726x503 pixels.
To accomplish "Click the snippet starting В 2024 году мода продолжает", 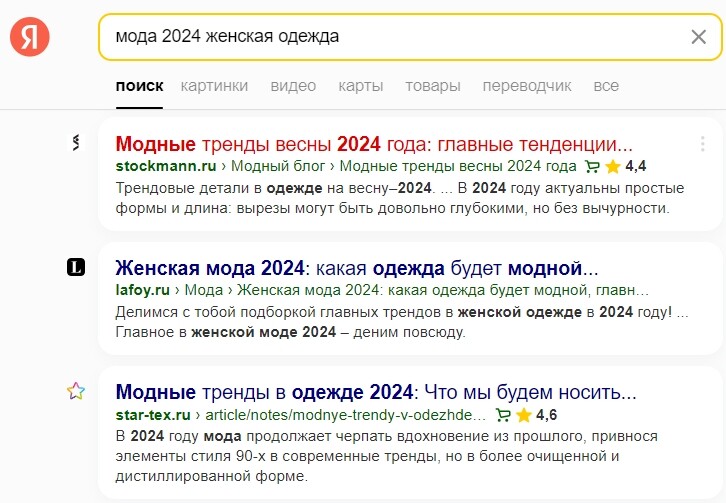I will [387, 456].
